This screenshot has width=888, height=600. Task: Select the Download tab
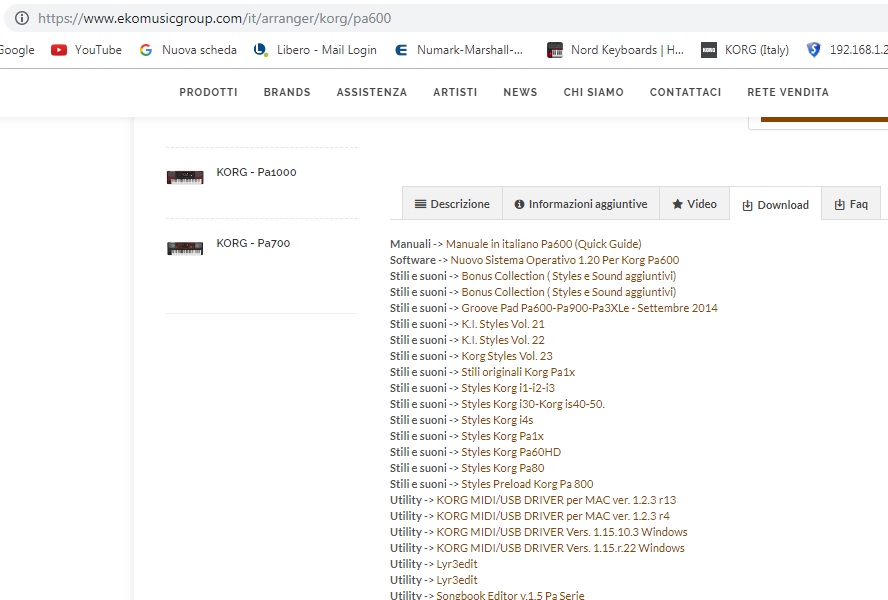(775, 205)
